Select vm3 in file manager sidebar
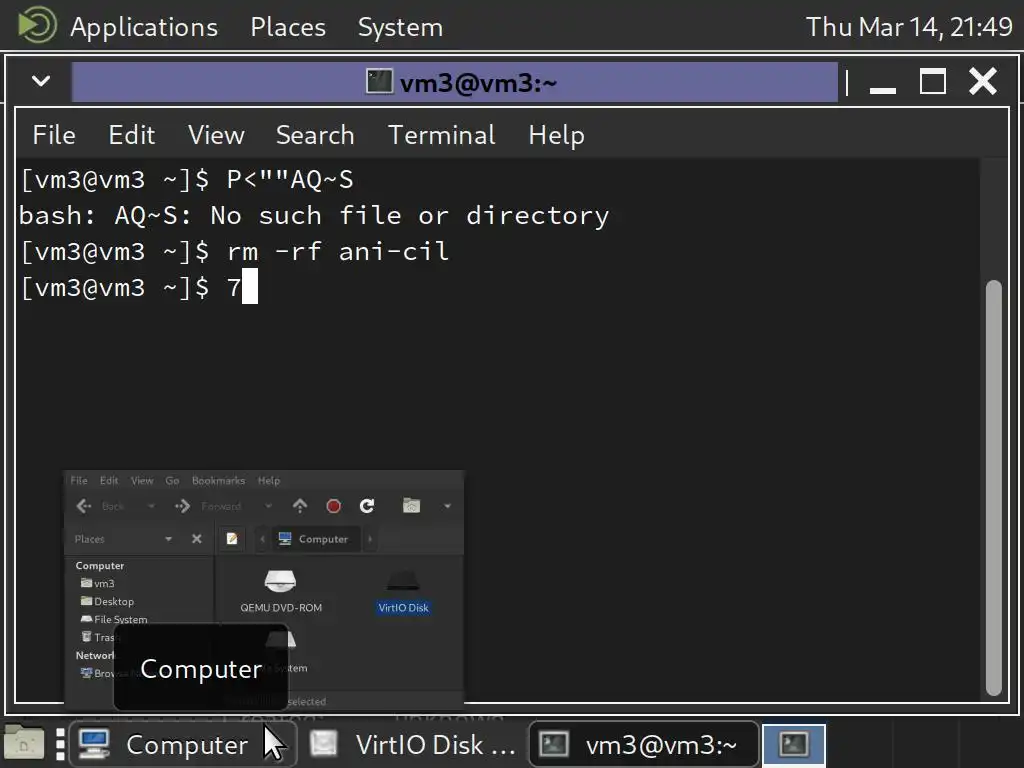 click(97, 583)
